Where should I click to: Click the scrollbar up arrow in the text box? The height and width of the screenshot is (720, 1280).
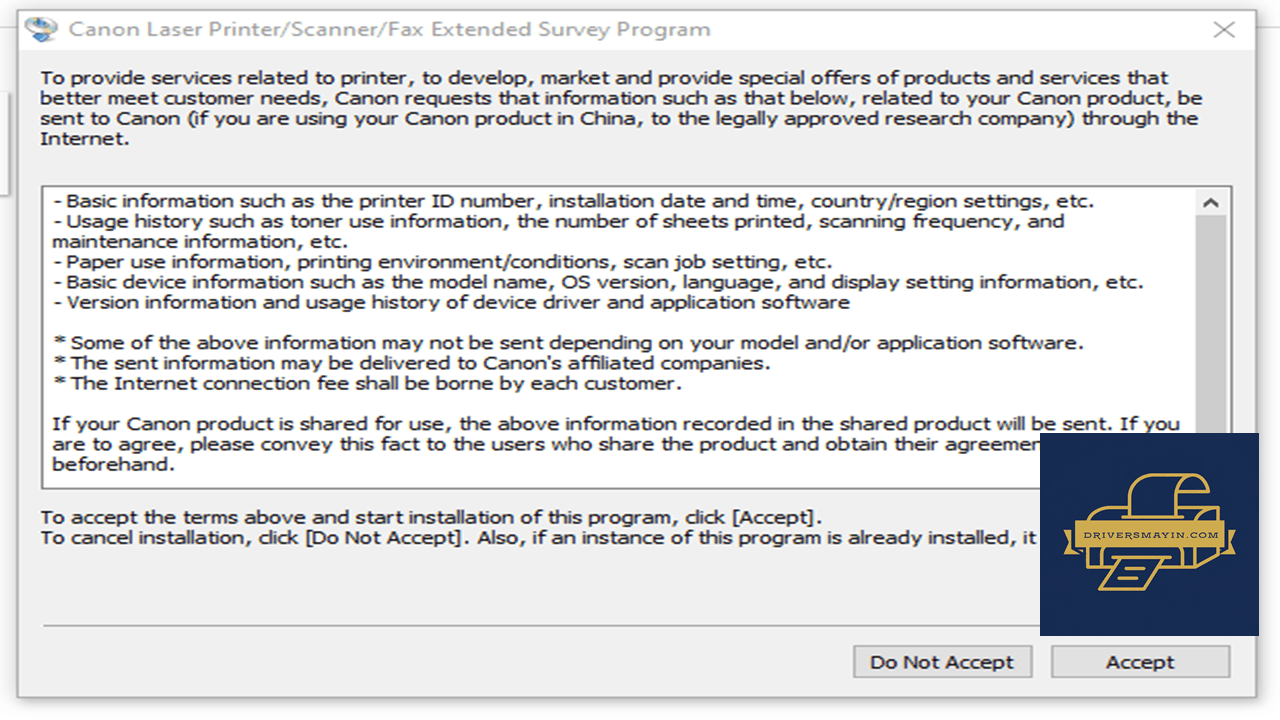pos(1211,202)
